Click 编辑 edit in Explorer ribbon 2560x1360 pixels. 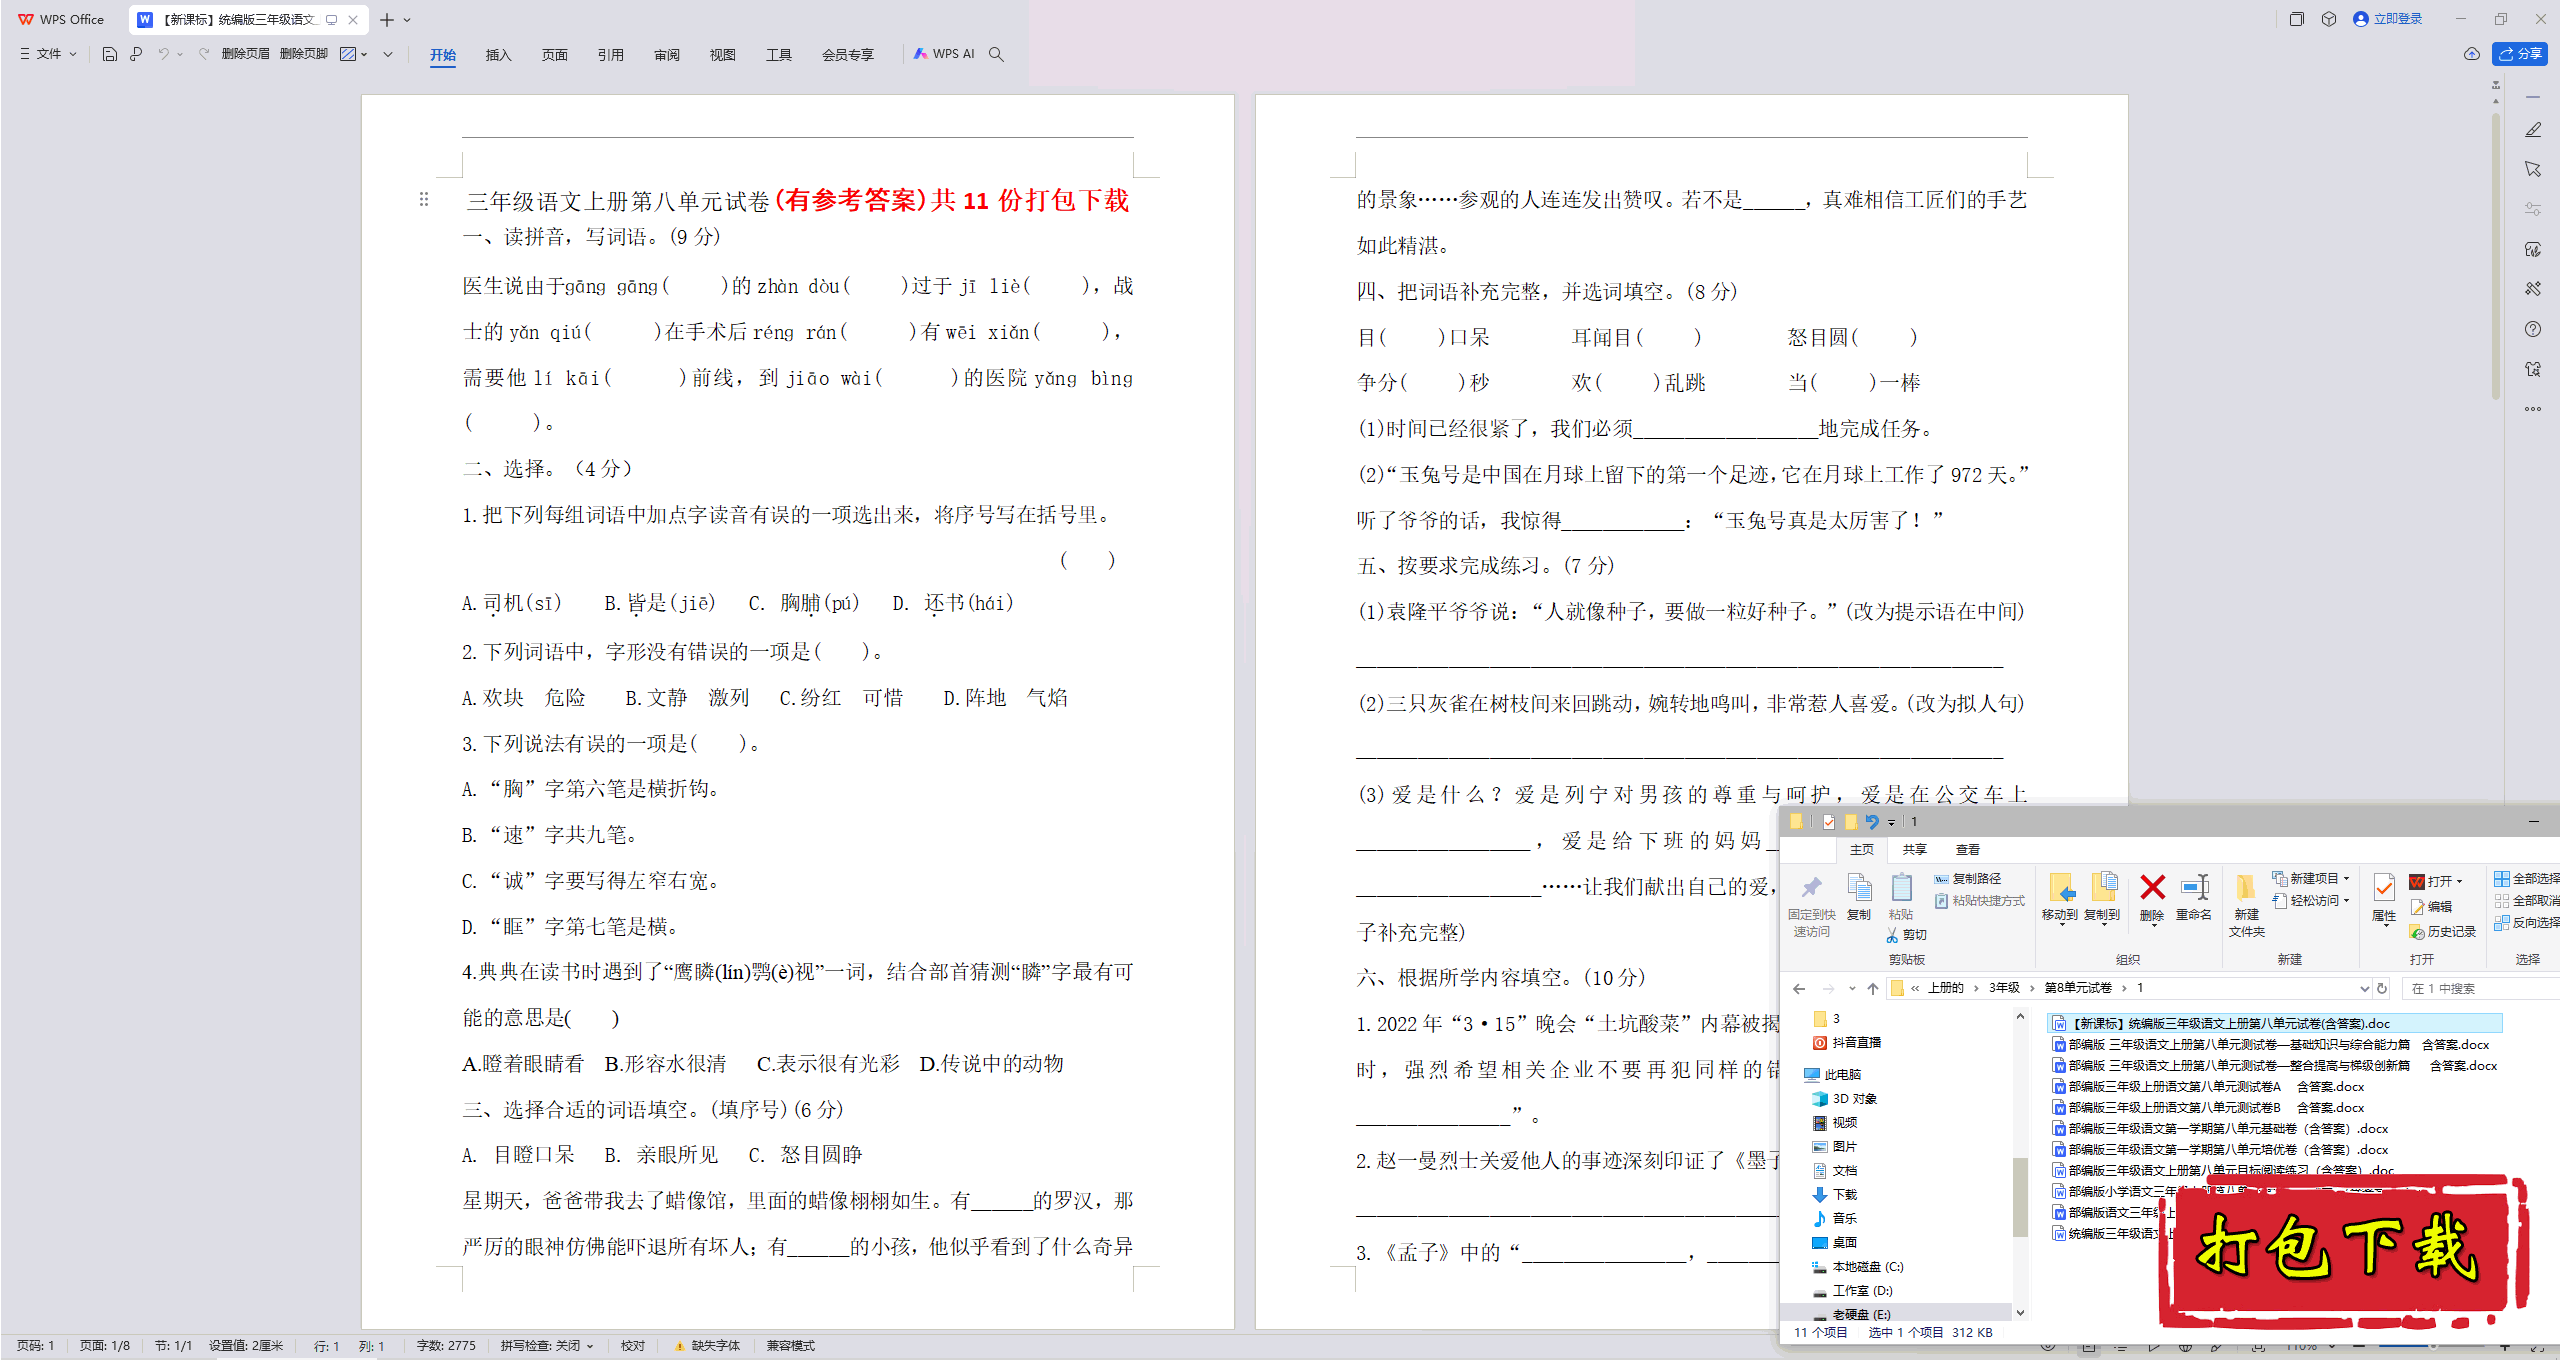[x=2431, y=907]
